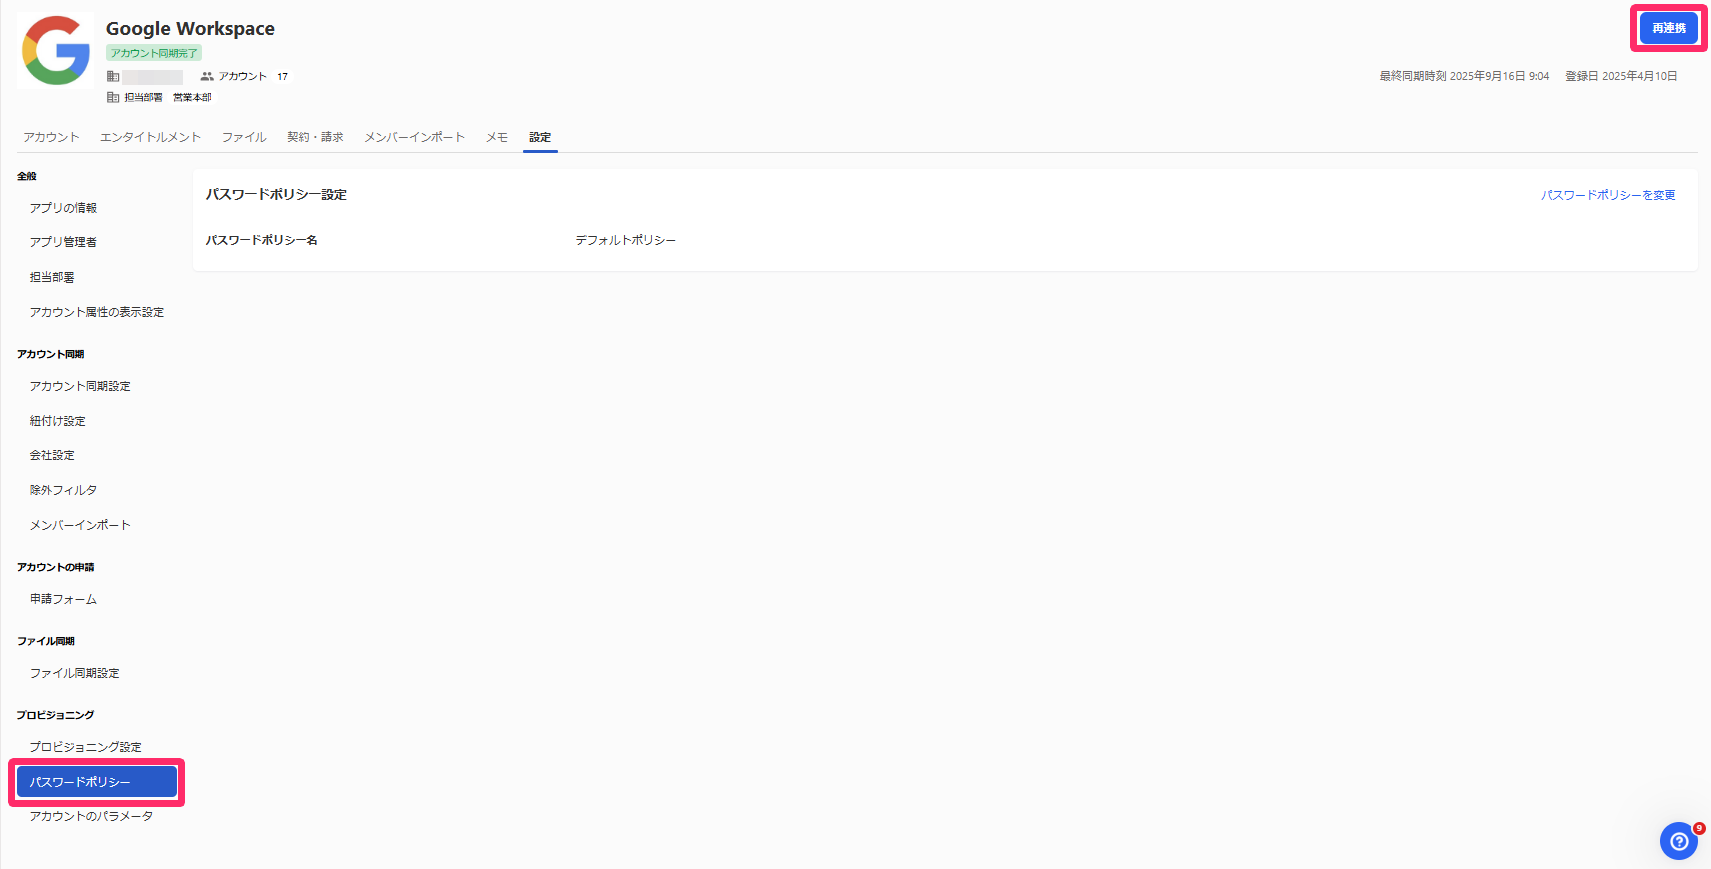Open the エンタイトルメント tab
1711x869 pixels.
tap(150, 137)
